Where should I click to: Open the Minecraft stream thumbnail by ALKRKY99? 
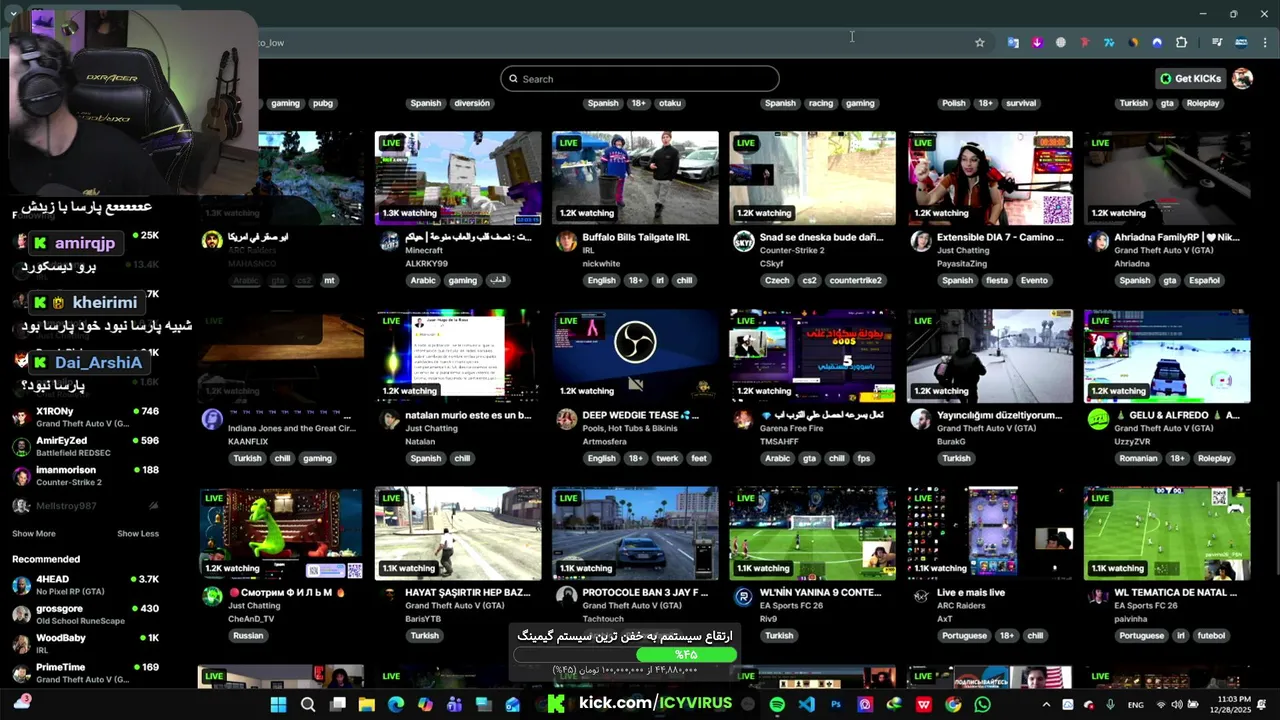(458, 178)
